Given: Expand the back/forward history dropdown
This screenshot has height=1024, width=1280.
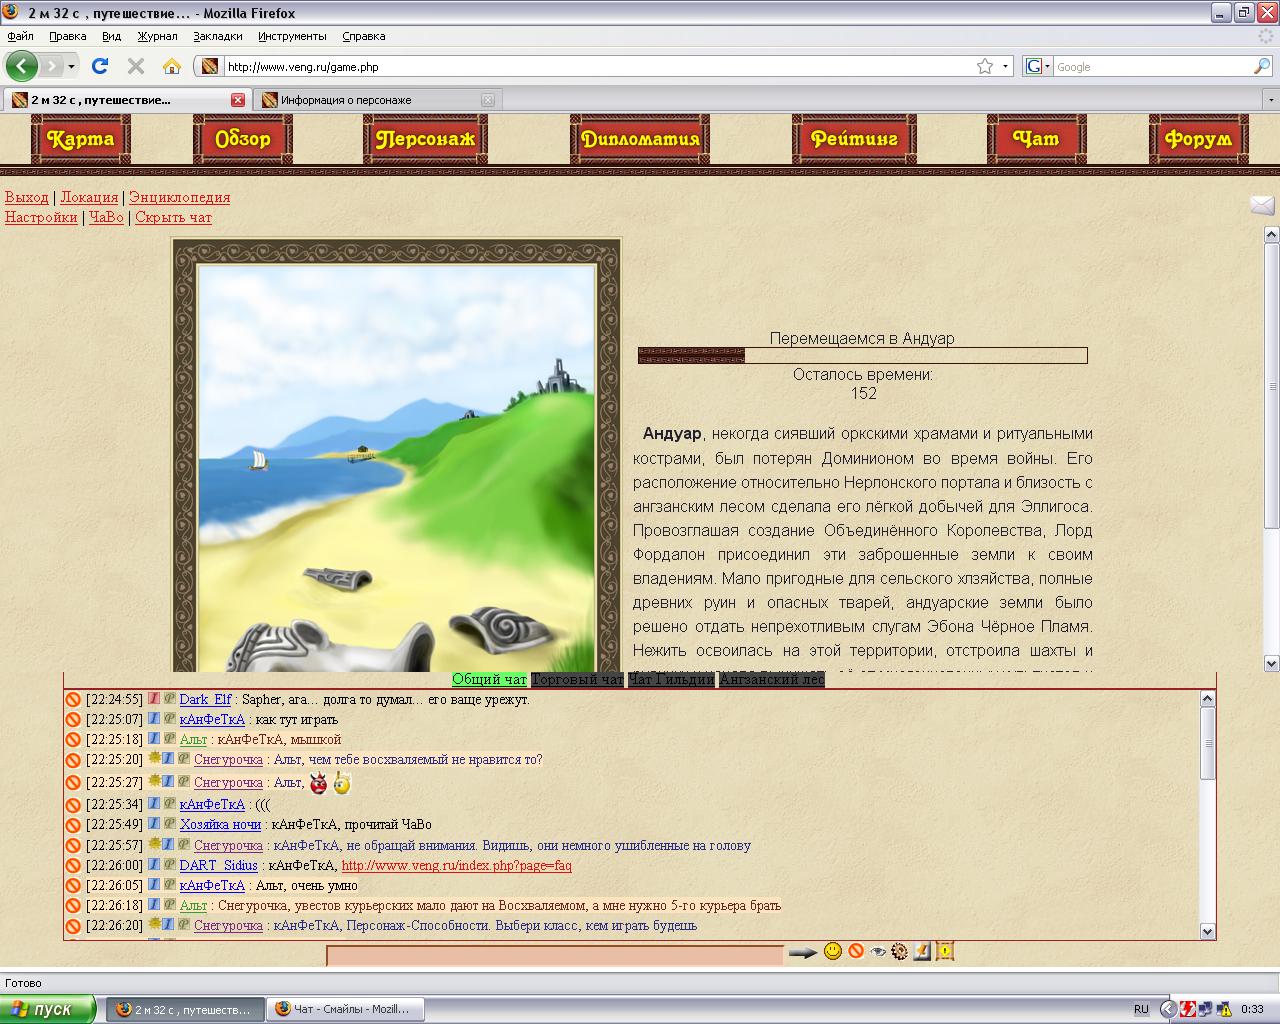Looking at the screenshot, I should 71,67.
